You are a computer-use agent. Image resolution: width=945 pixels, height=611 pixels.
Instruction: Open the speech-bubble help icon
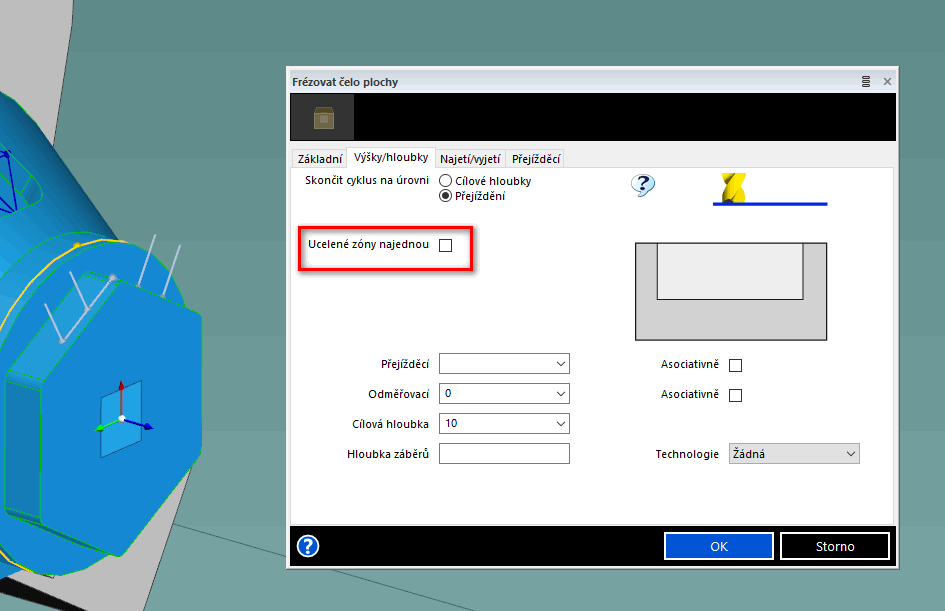click(643, 185)
